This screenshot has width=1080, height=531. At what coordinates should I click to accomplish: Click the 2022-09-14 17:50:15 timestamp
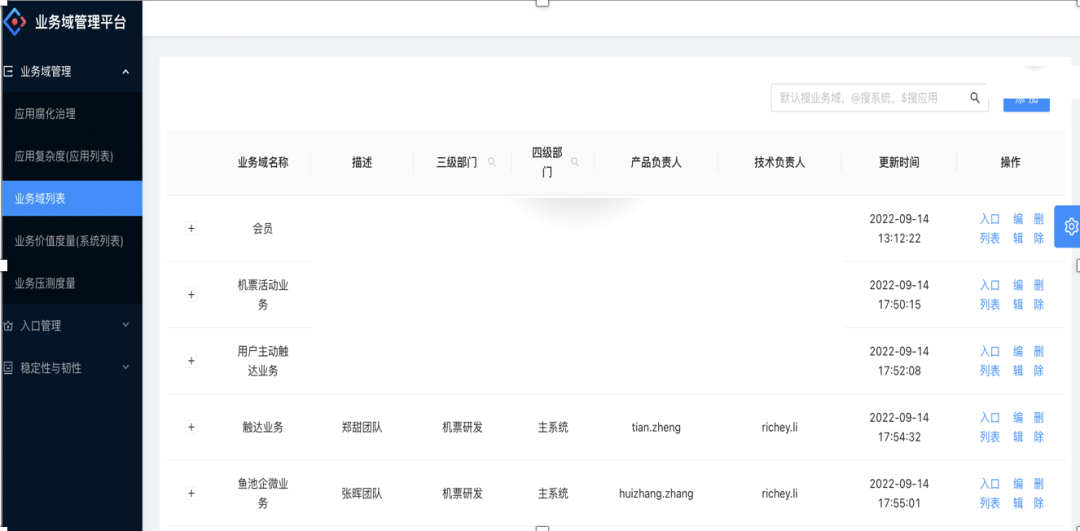click(899, 295)
